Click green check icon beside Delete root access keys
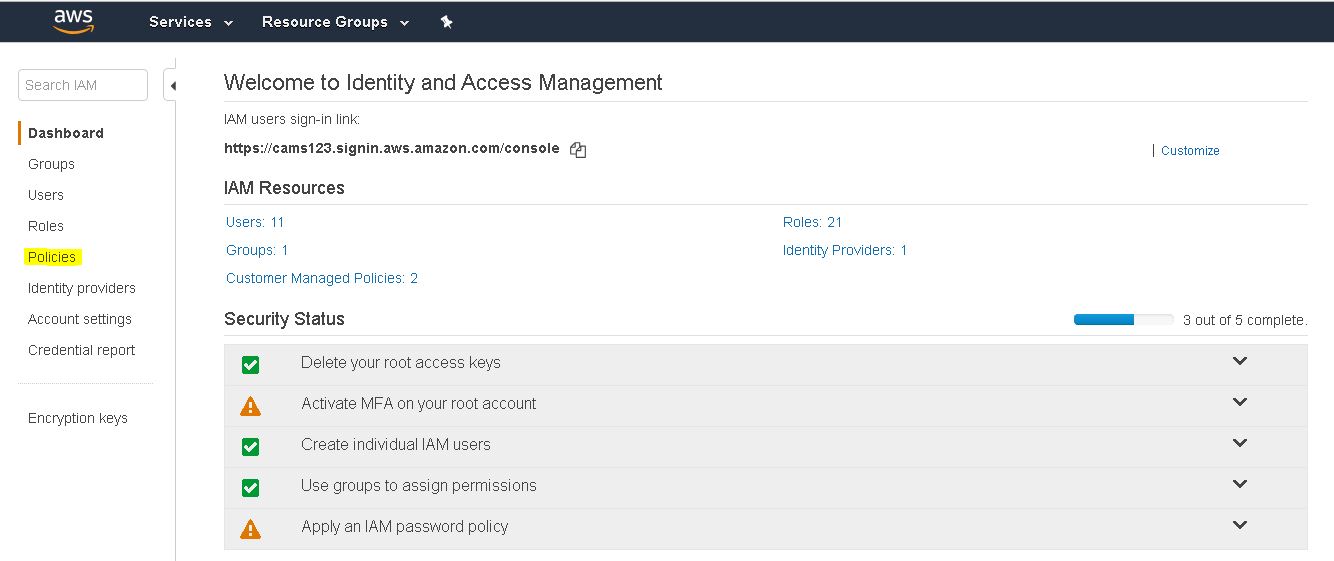 click(x=250, y=365)
